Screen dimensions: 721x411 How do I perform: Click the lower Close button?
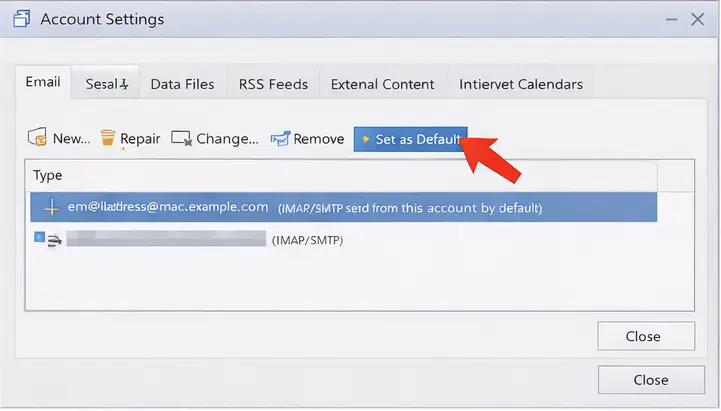651,380
